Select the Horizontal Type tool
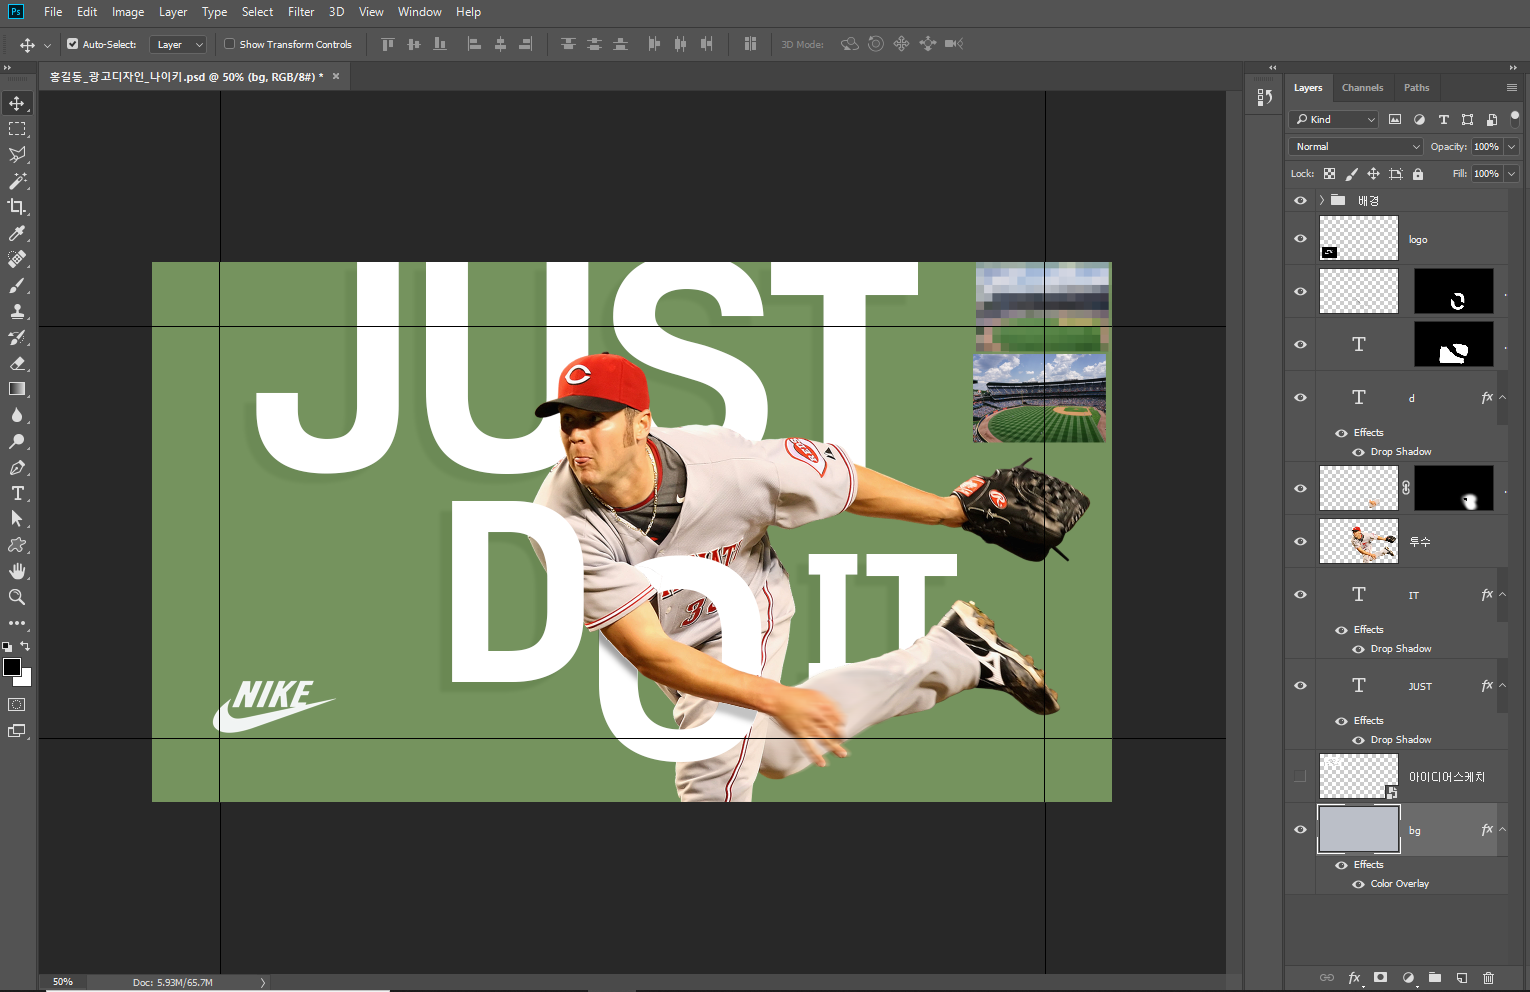This screenshot has width=1530, height=992. [17, 493]
